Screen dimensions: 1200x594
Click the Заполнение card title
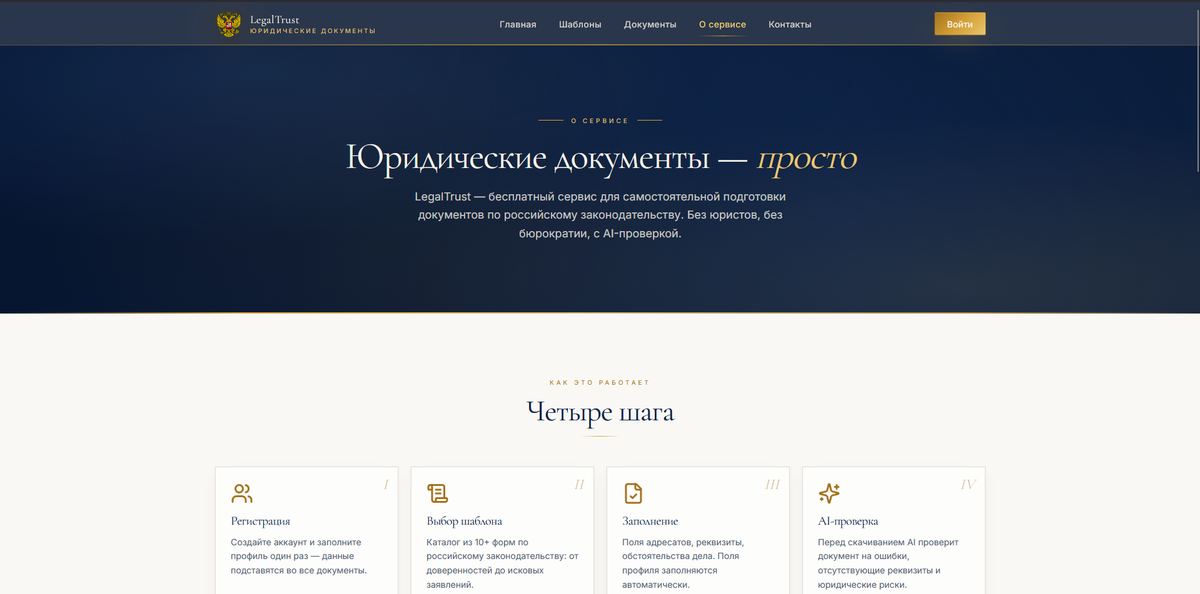pyautogui.click(x=650, y=521)
